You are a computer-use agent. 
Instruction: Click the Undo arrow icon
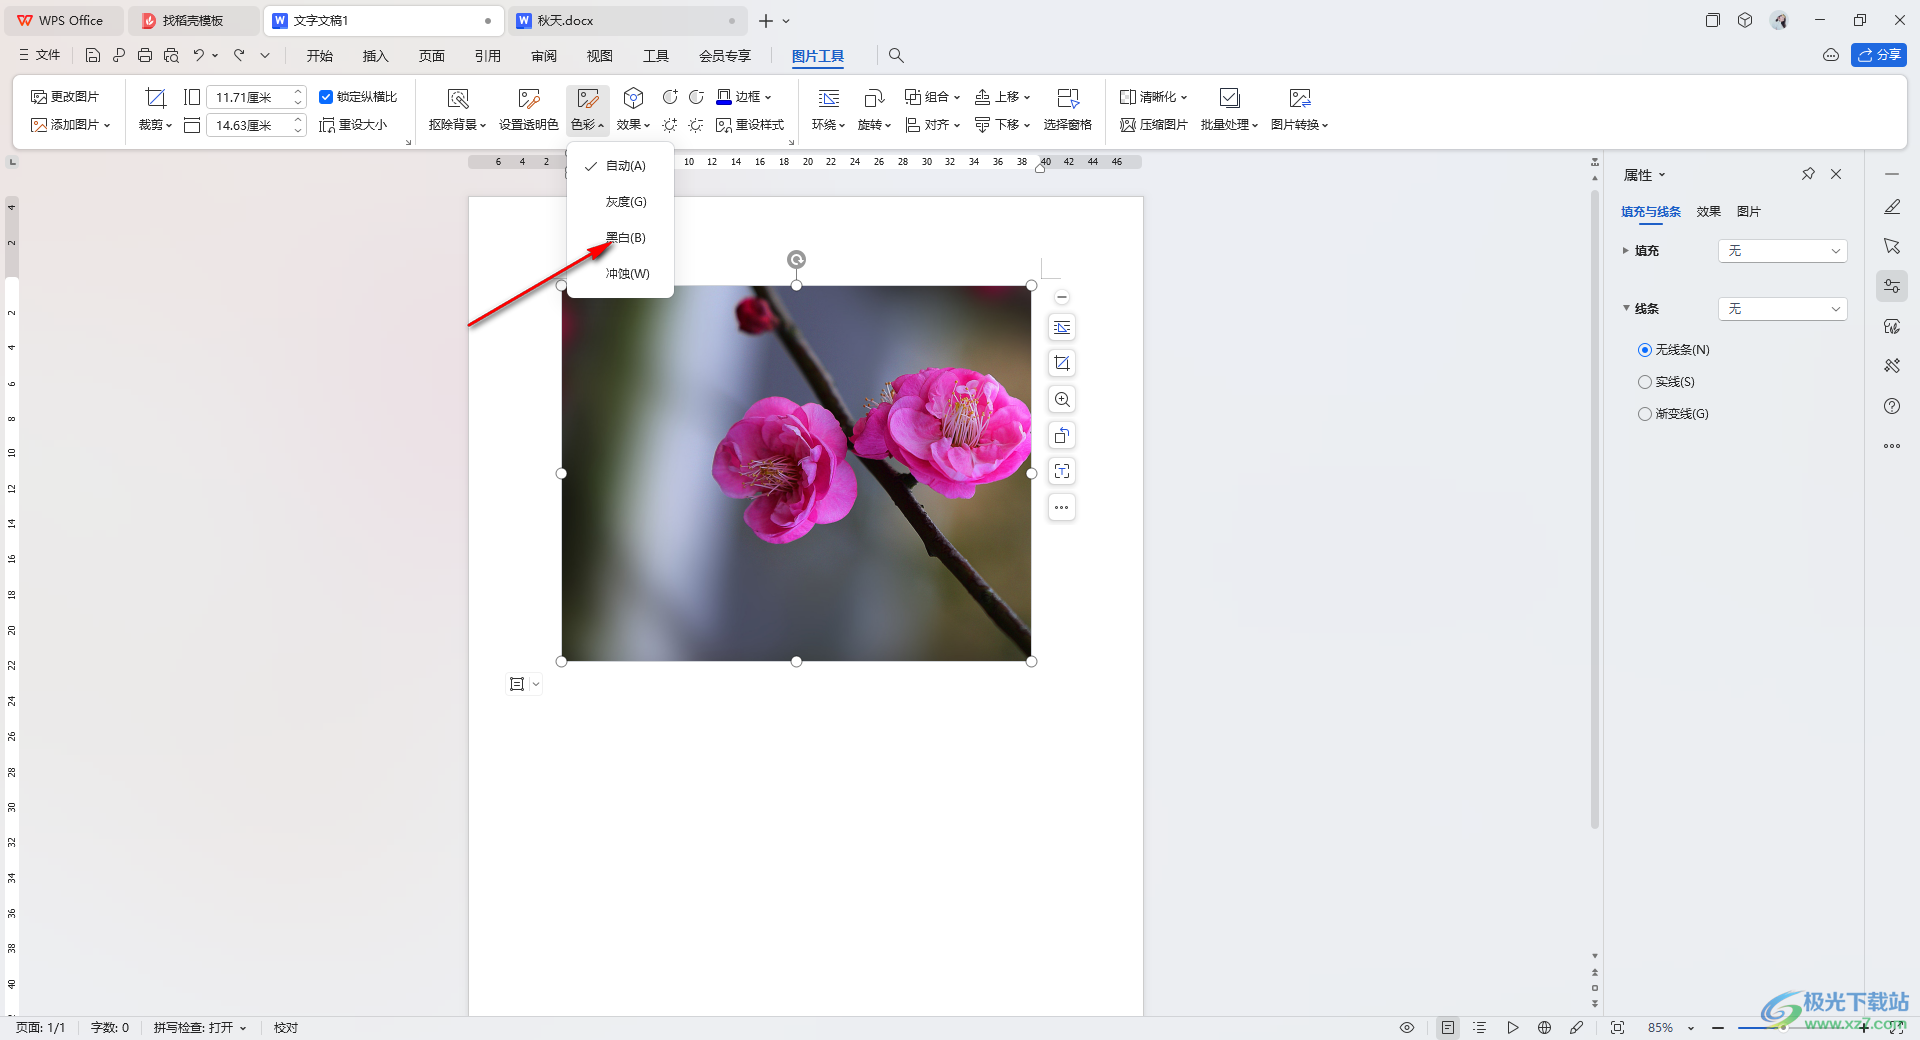pyautogui.click(x=198, y=55)
